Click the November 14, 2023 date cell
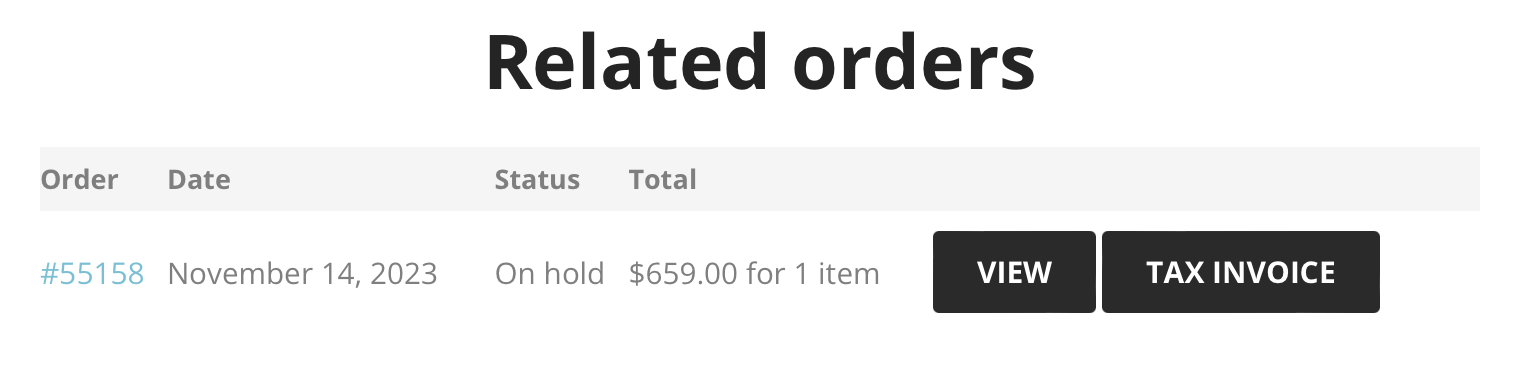Viewport: 1522px width, 386px height. [x=302, y=273]
